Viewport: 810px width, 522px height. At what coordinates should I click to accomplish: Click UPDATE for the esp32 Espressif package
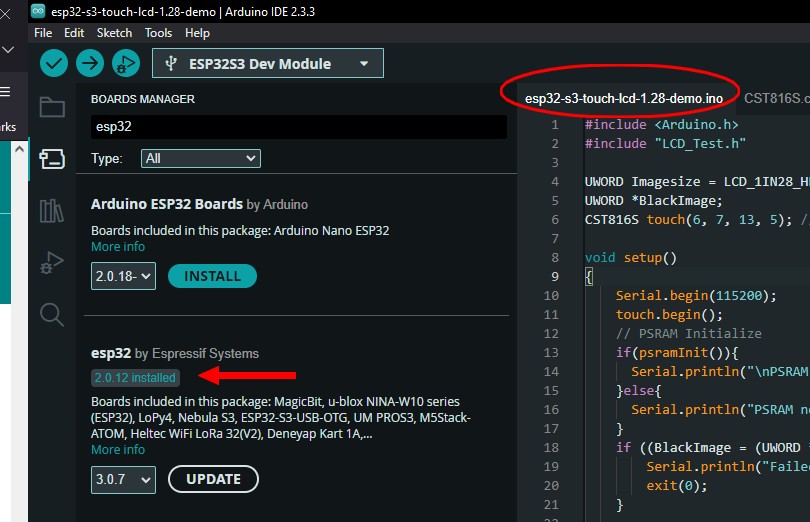point(213,479)
